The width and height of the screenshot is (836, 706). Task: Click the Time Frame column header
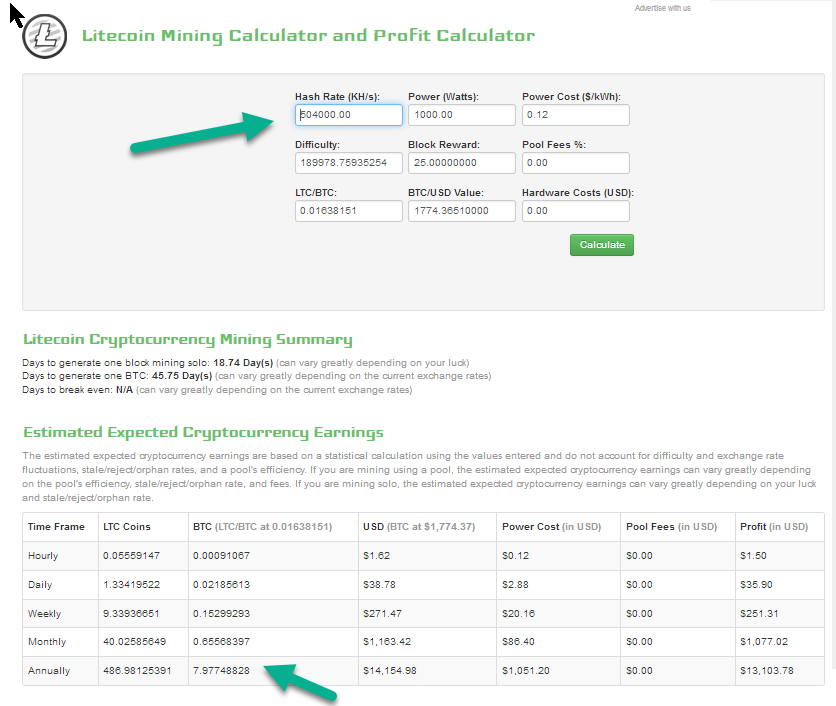[56, 527]
